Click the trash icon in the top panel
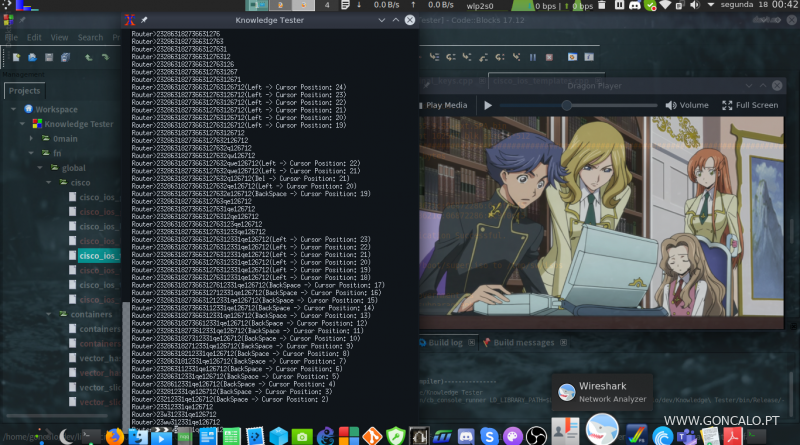 tap(602, 5)
